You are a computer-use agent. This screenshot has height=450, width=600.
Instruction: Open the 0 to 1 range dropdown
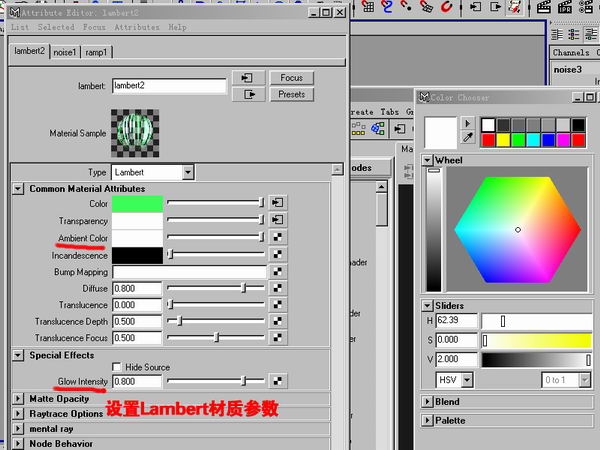pyautogui.click(x=585, y=380)
